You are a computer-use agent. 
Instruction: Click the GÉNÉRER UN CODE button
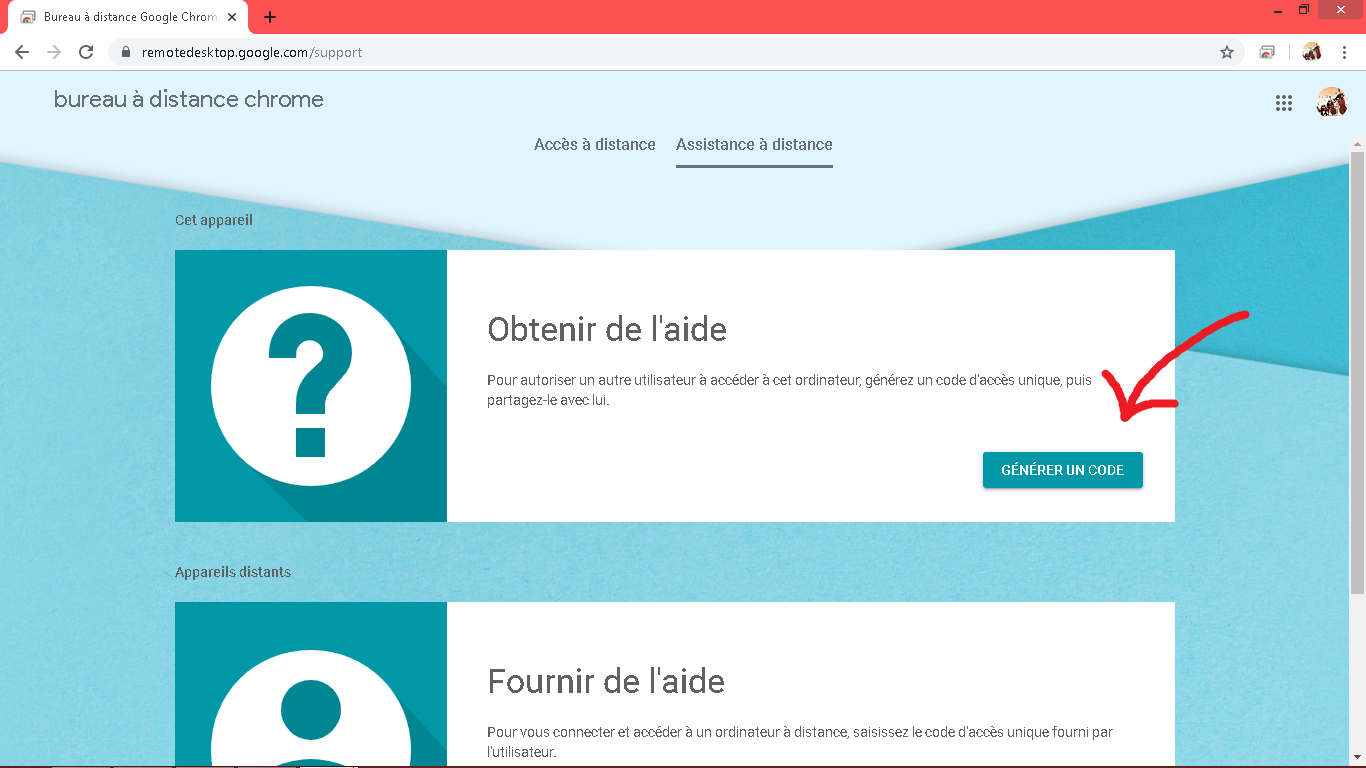[x=1063, y=470]
